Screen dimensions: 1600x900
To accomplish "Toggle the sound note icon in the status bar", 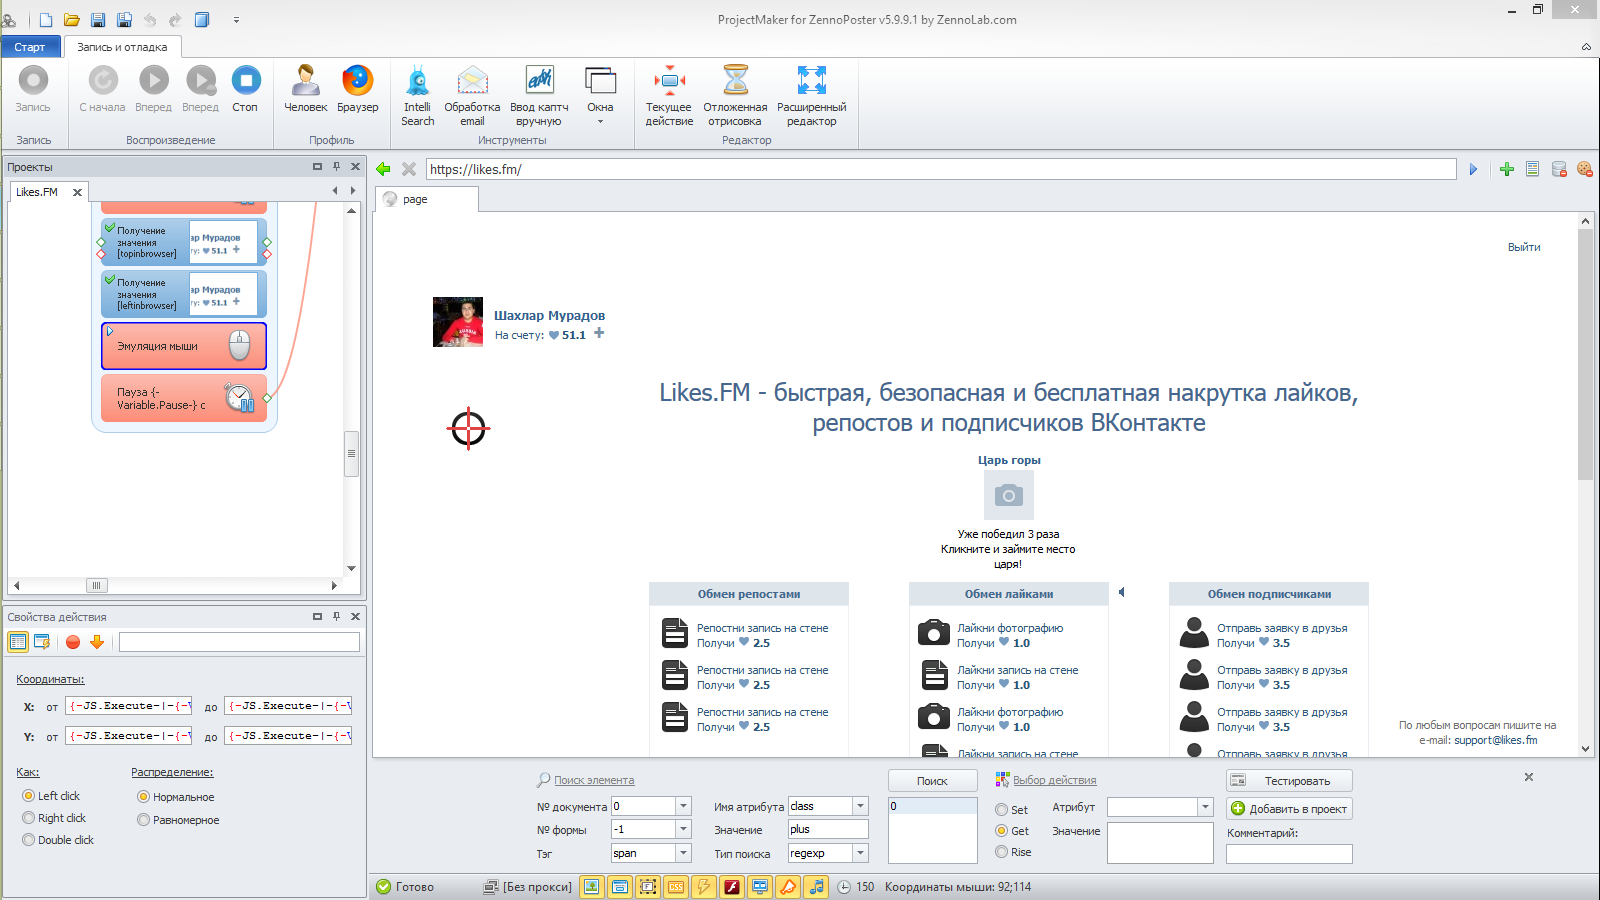I will click(x=817, y=887).
